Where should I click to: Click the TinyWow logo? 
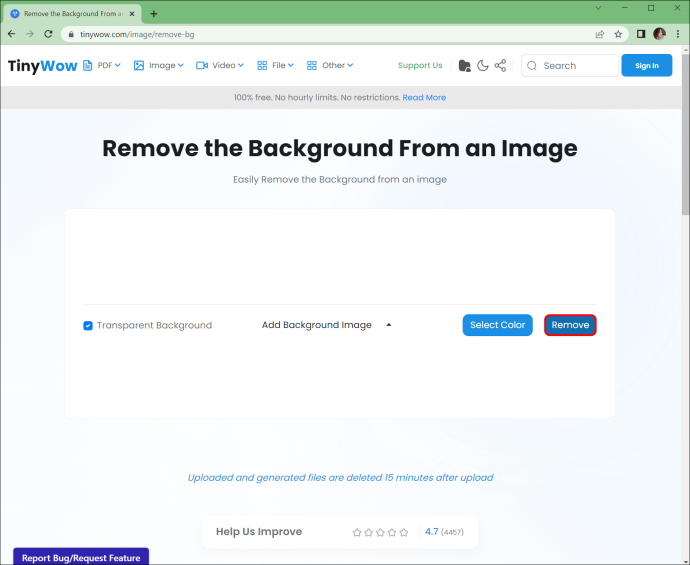42,66
